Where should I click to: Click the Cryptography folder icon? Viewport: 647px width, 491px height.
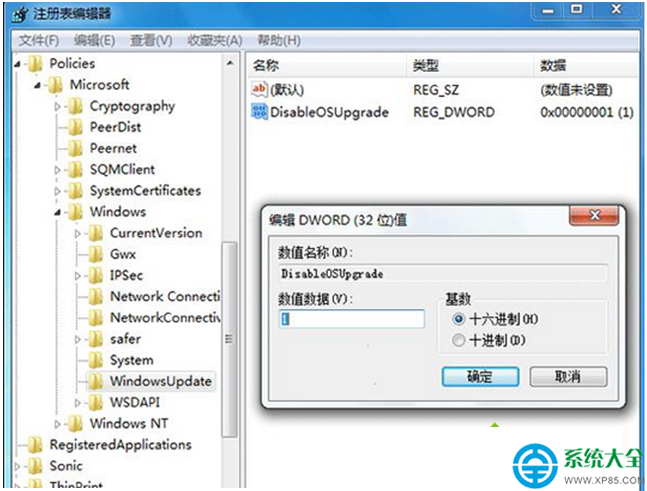(76, 106)
